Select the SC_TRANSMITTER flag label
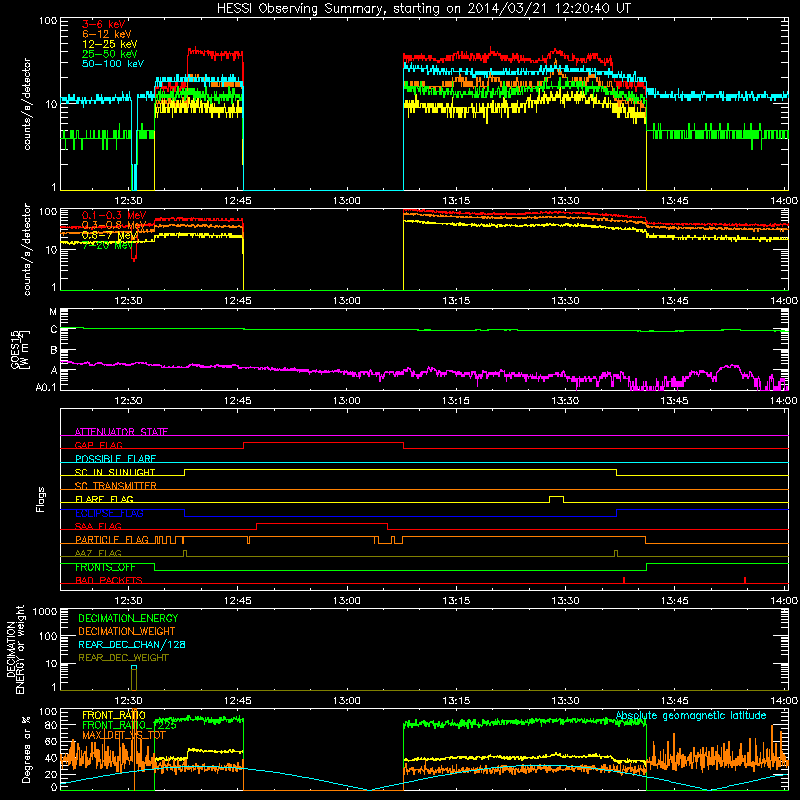The image size is (800, 800). tap(116, 486)
